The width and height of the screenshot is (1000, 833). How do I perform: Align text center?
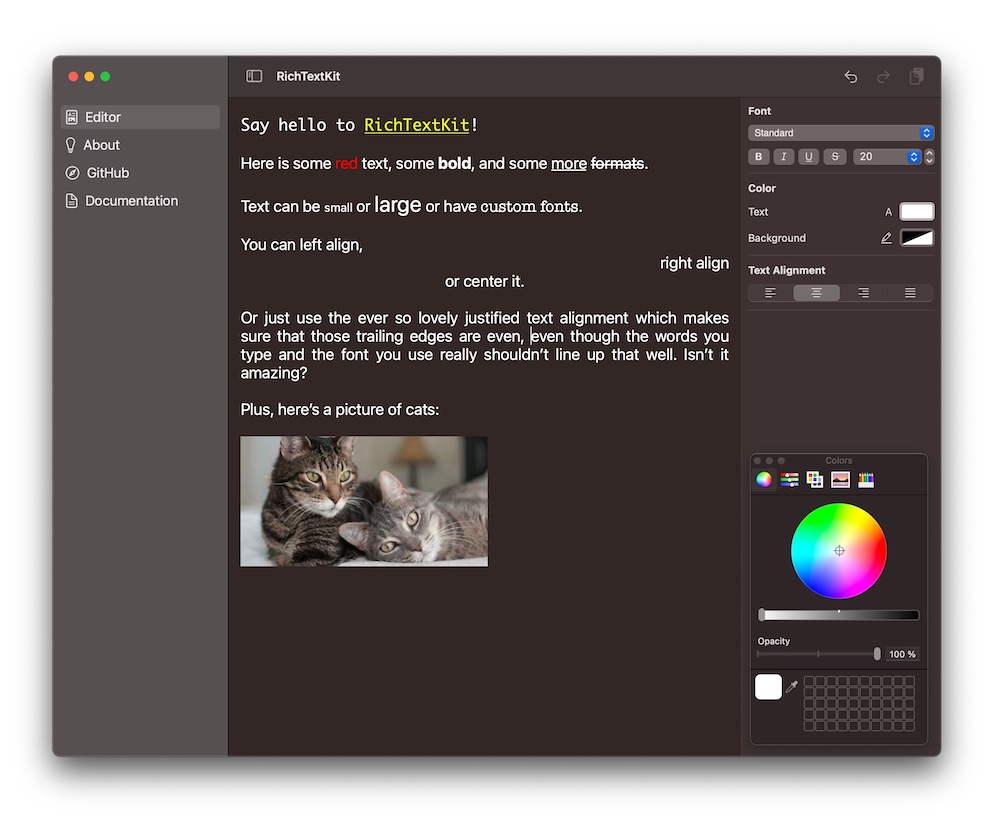click(816, 293)
